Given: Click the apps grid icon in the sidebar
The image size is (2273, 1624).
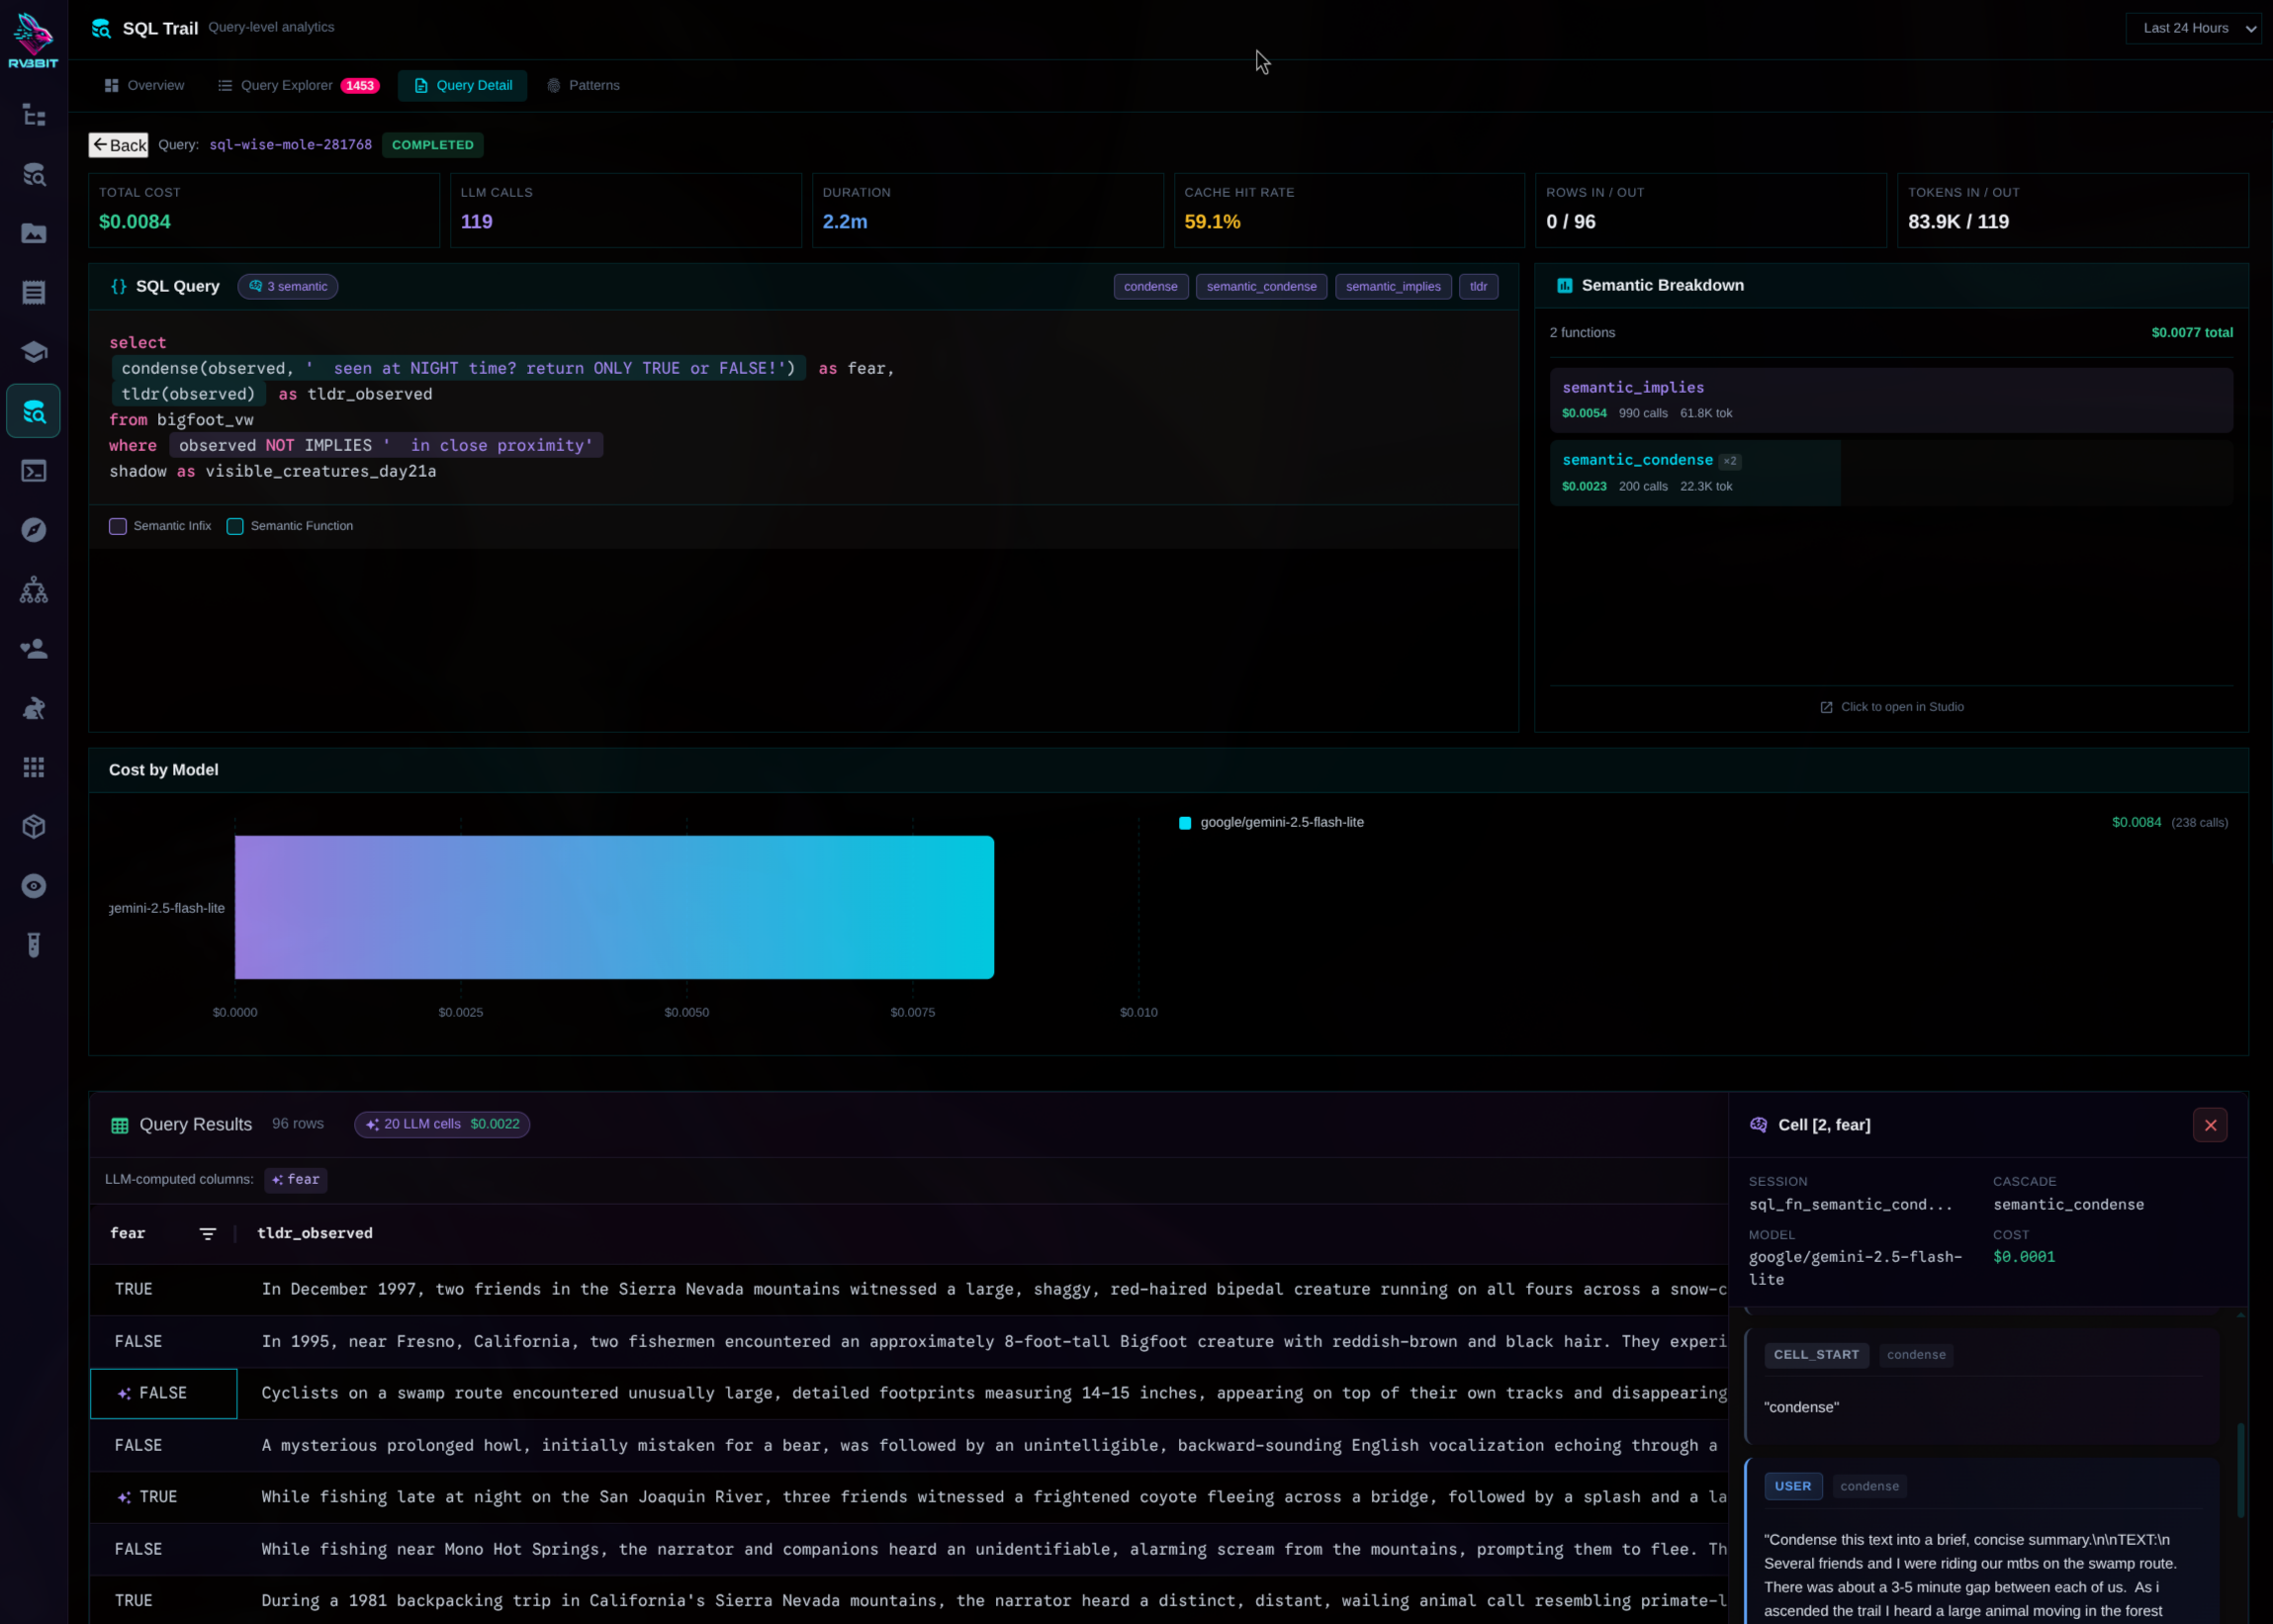Looking at the screenshot, I should [x=33, y=767].
